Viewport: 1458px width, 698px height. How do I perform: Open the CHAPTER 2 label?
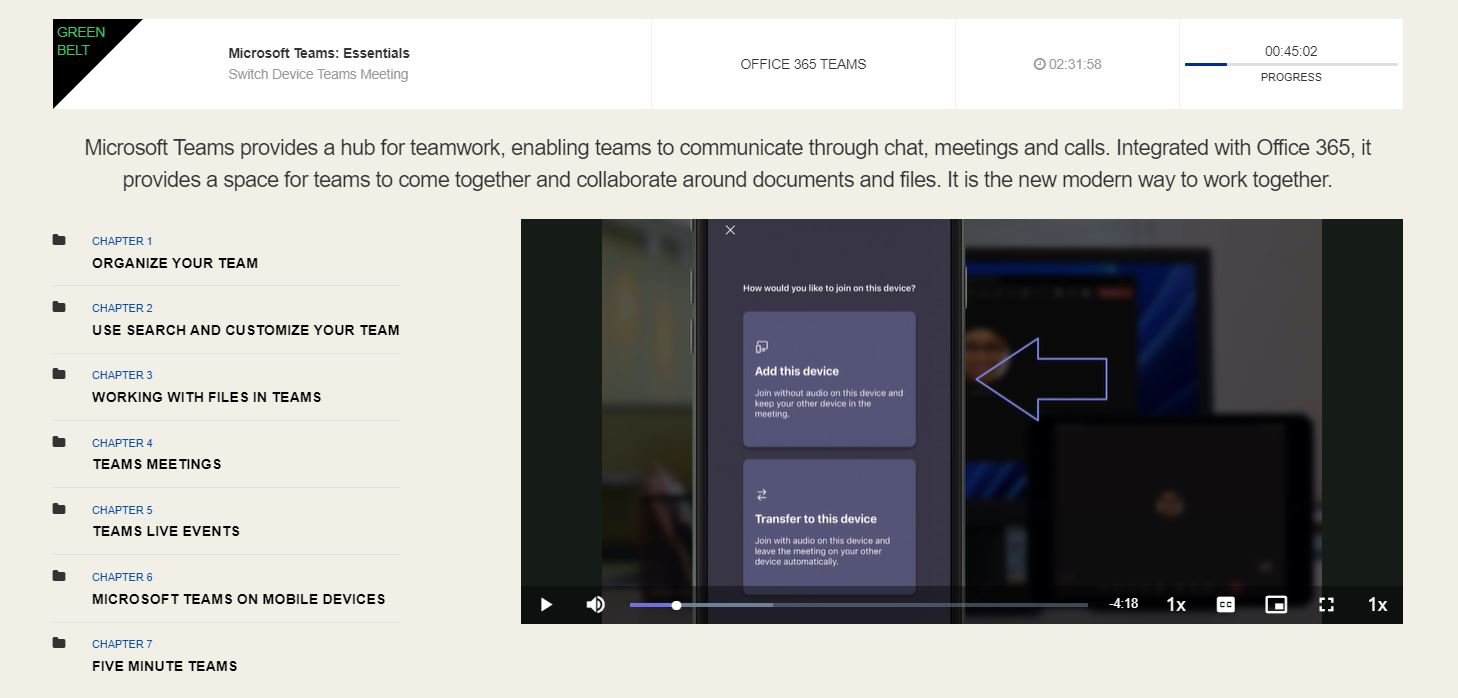coord(122,308)
